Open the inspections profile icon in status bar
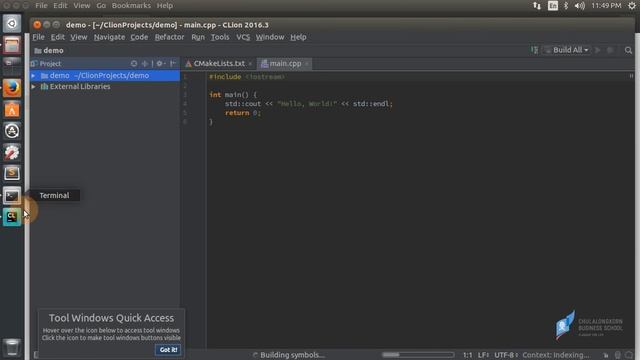 click(618, 355)
